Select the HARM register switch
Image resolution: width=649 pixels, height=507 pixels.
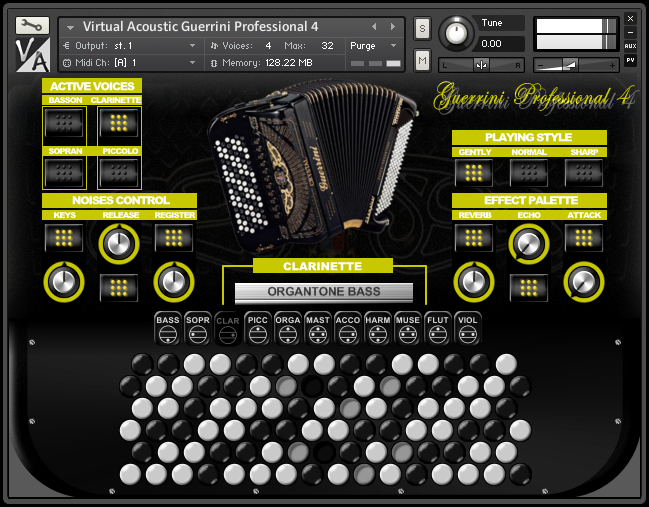coord(377,329)
